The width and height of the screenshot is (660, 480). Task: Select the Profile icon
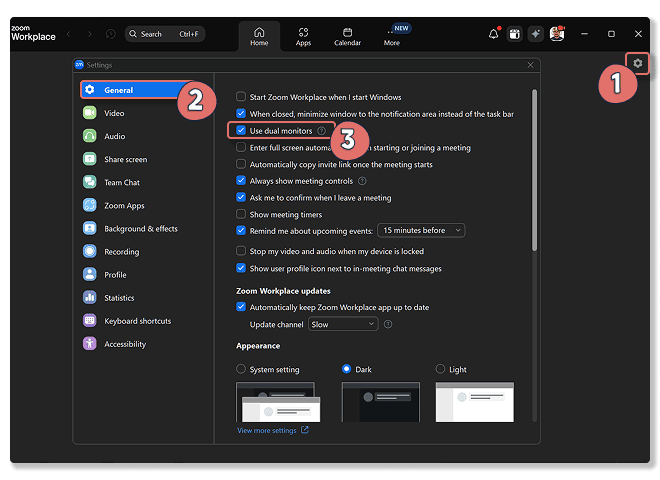[90, 275]
